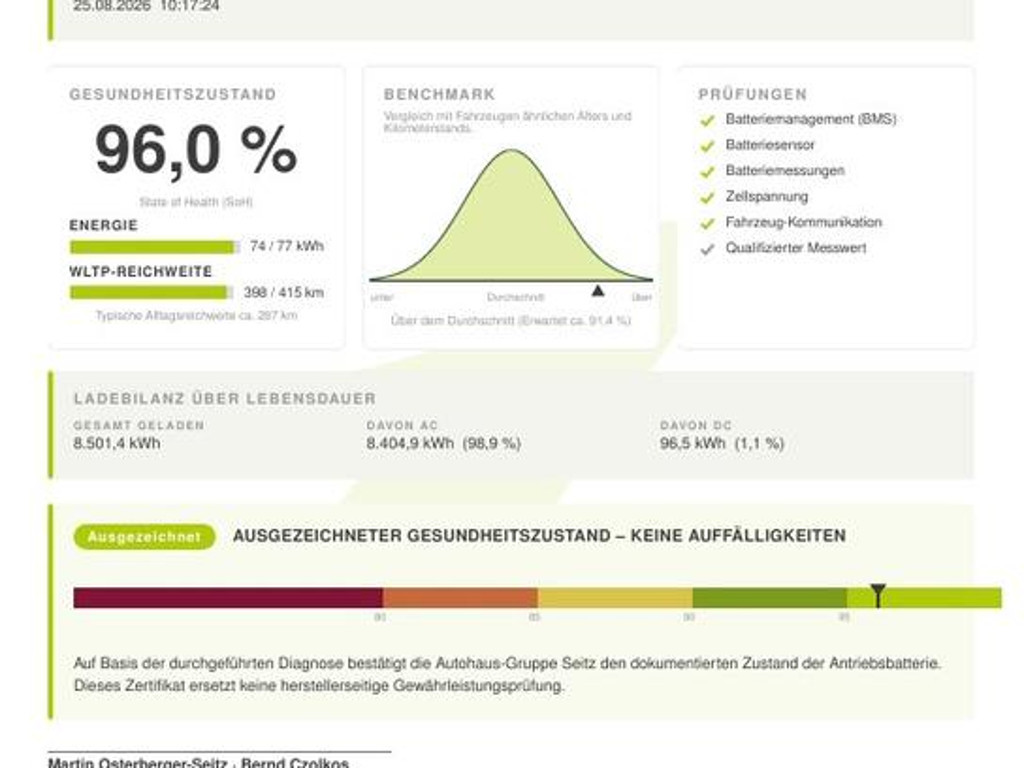Click the DAVON DC label
Viewport: 1024px width, 768px height.
[x=696, y=426]
